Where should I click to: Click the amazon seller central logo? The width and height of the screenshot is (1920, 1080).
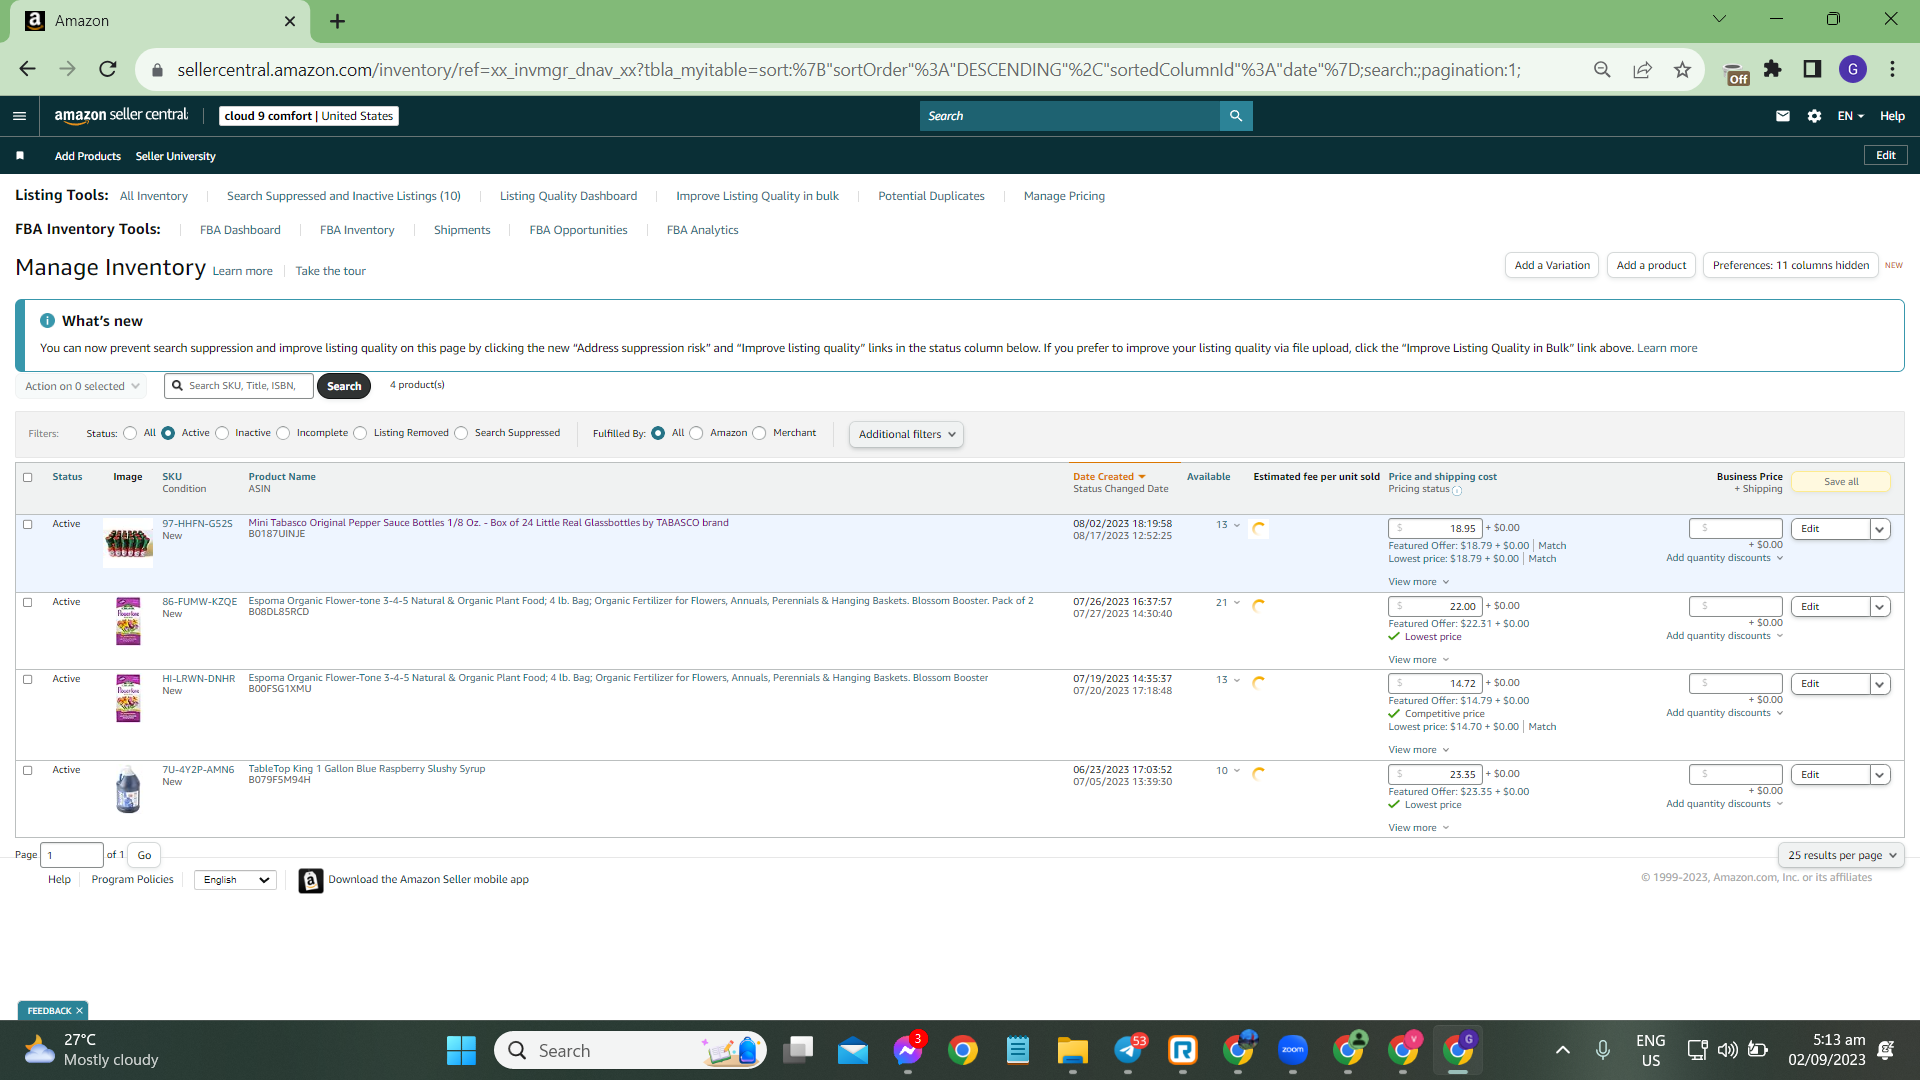[x=121, y=115]
